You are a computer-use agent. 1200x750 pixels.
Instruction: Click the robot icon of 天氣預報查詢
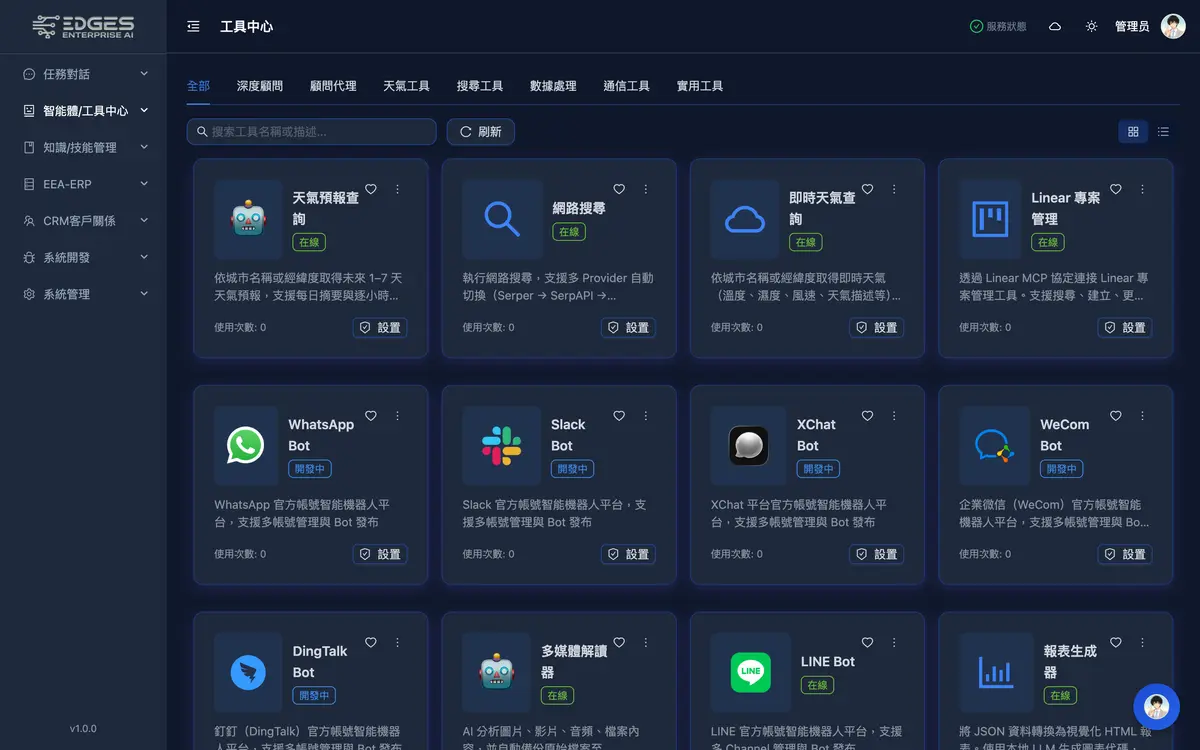coord(248,219)
